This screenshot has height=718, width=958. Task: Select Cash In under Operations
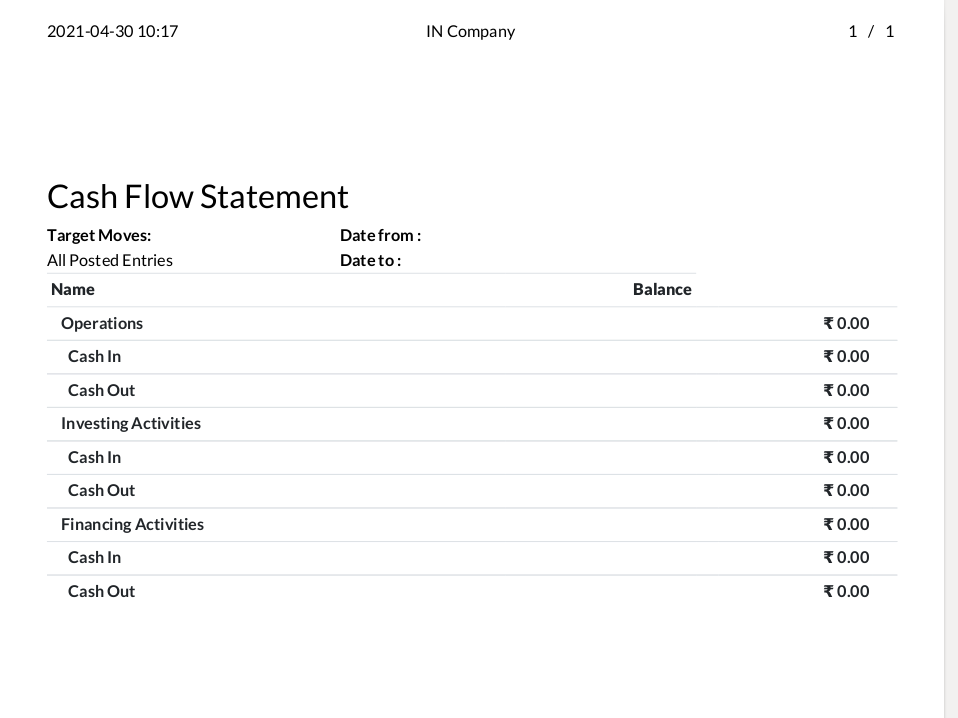pos(94,356)
